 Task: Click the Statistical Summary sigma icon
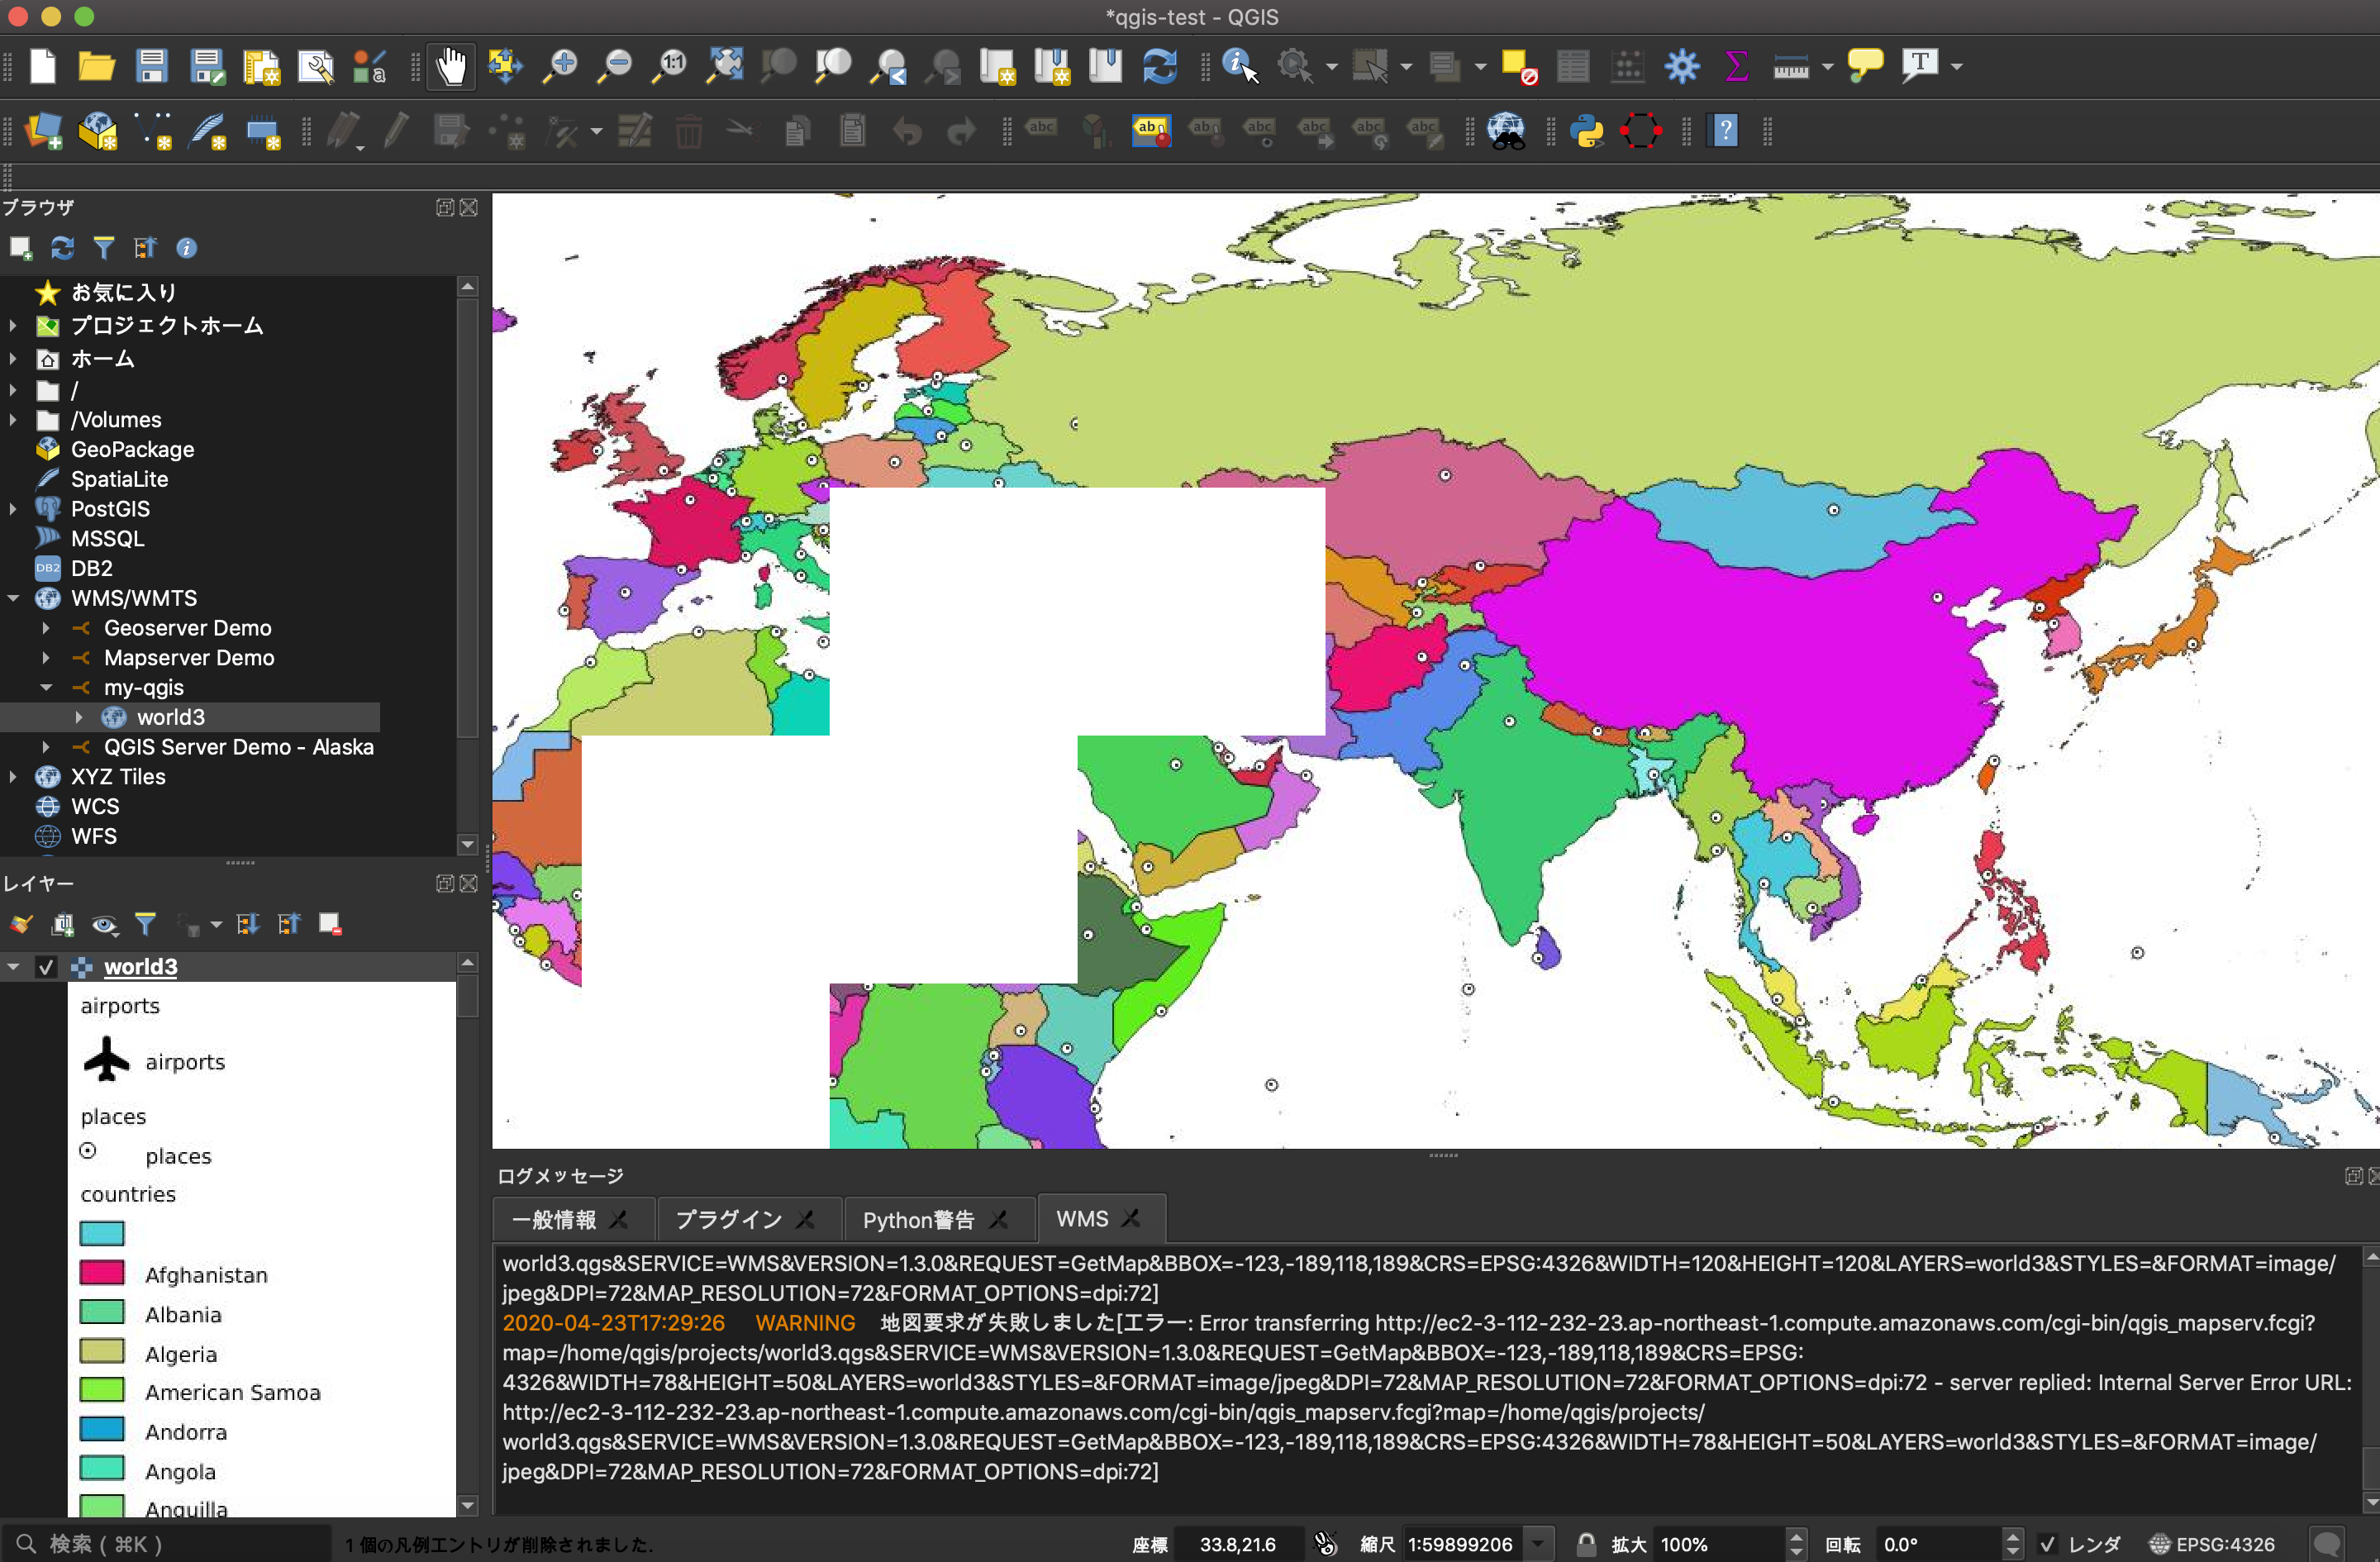pyautogui.click(x=1736, y=66)
